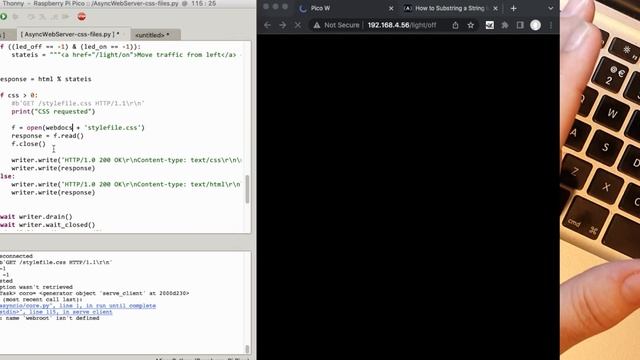640x360 pixels.
Task: Click the 'webroot' isn't defined error text
Action: (x=49, y=318)
